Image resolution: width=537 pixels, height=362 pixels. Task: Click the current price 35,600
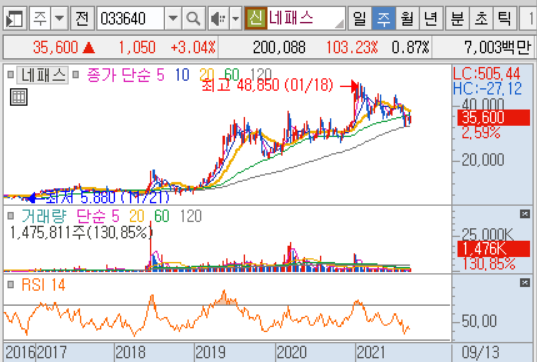55,47
